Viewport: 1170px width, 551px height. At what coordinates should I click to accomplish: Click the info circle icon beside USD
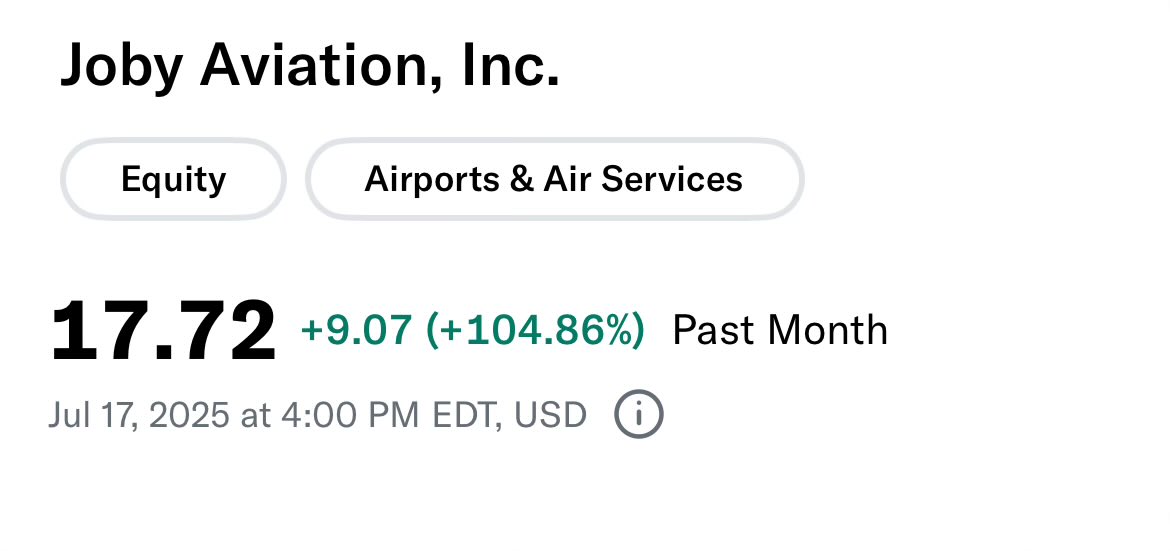pyautogui.click(x=639, y=414)
